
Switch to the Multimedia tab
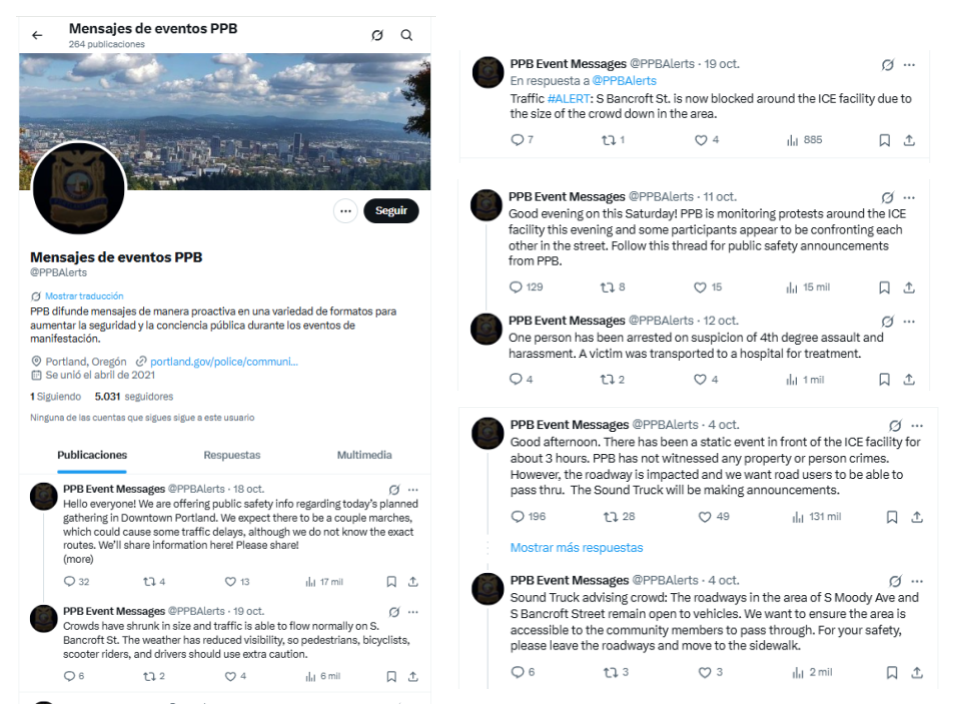pyautogui.click(x=364, y=455)
